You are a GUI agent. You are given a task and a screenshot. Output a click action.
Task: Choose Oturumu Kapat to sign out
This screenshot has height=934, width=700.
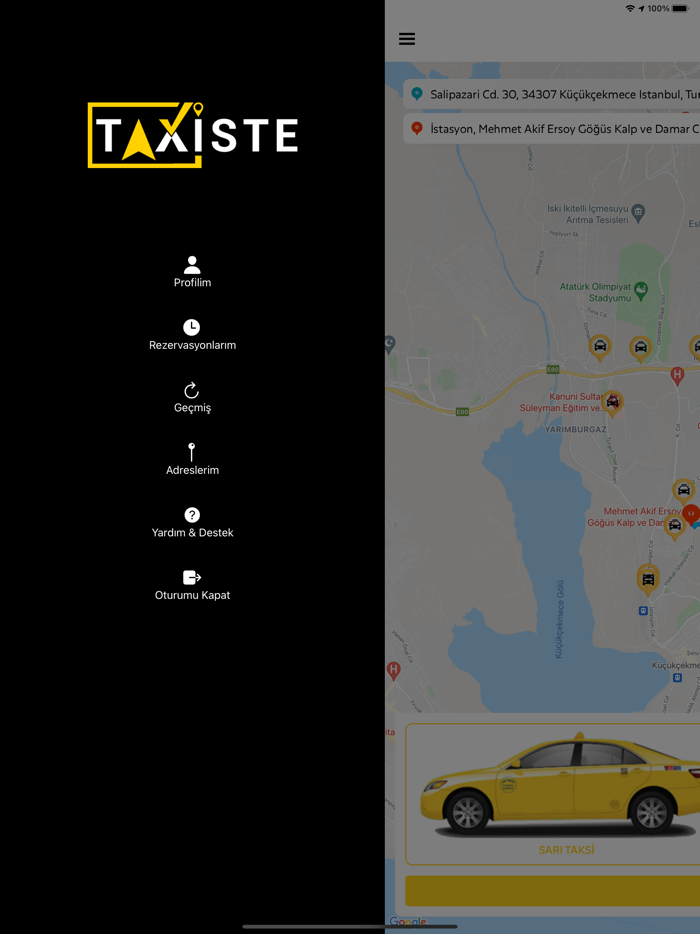192,595
